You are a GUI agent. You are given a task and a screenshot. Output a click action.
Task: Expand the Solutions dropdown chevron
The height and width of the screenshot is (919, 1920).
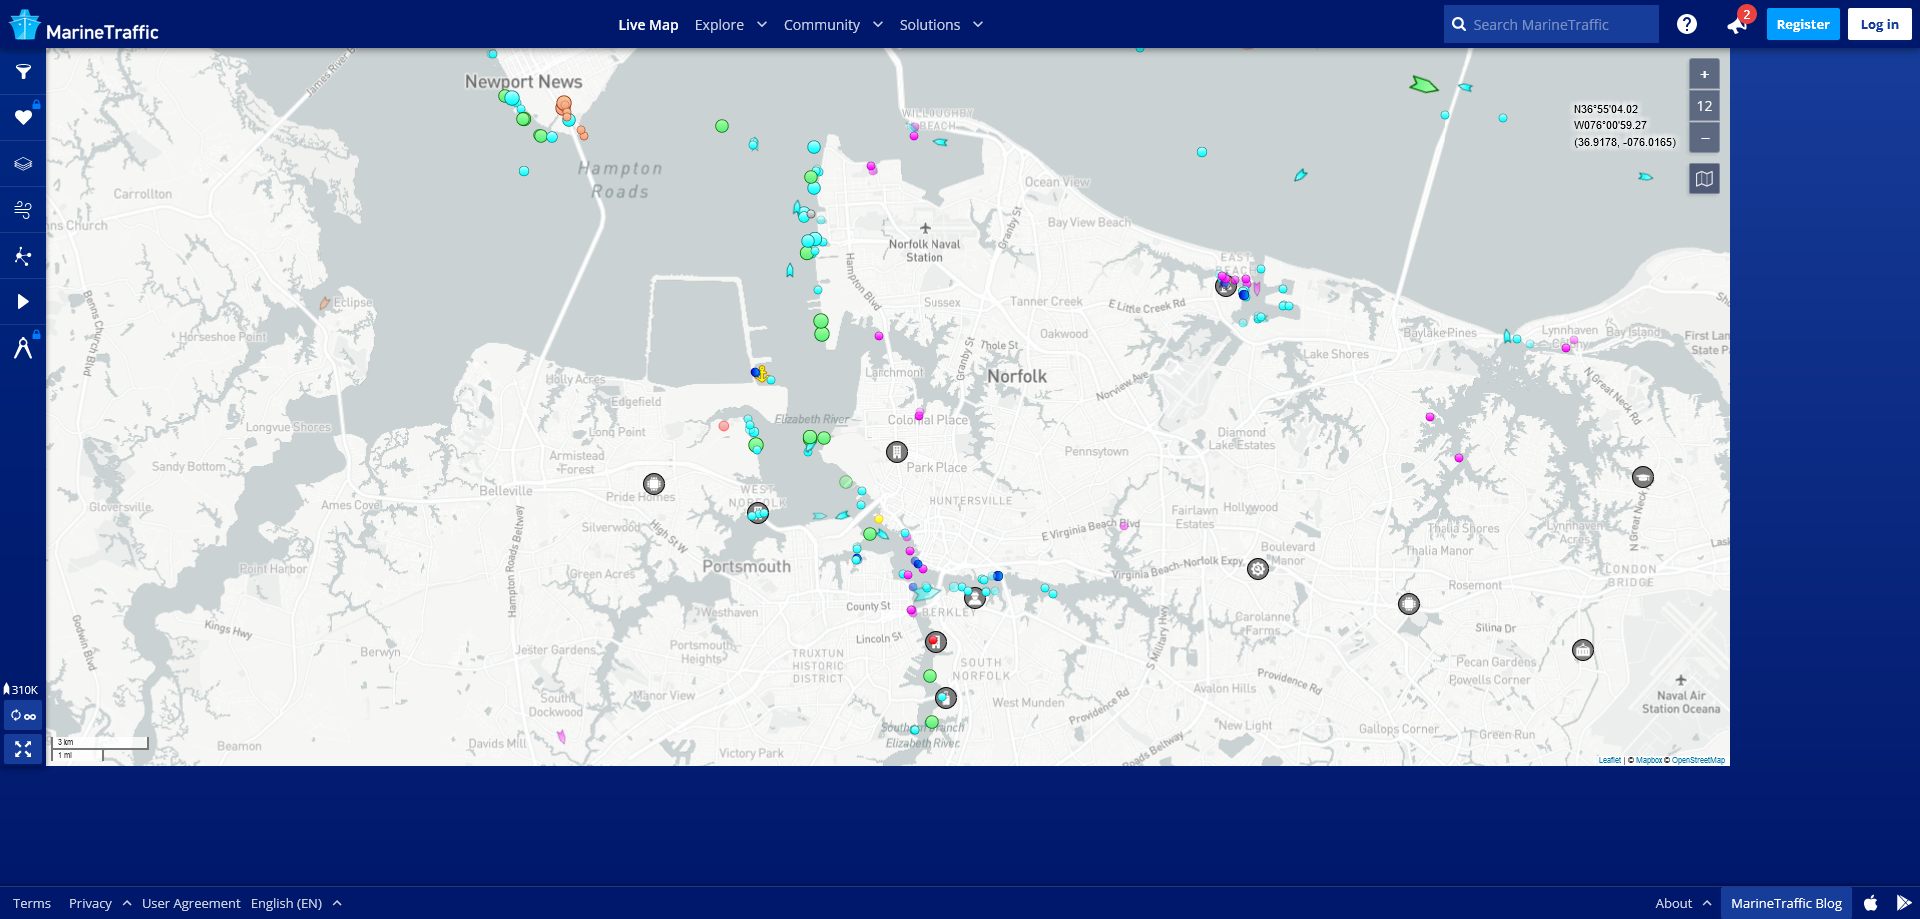pos(978,24)
